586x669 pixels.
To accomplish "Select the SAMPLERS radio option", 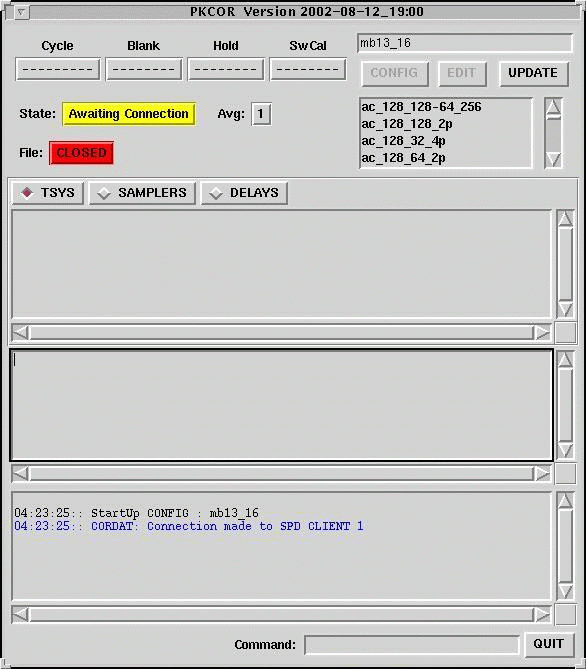I will (x=142, y=193).
